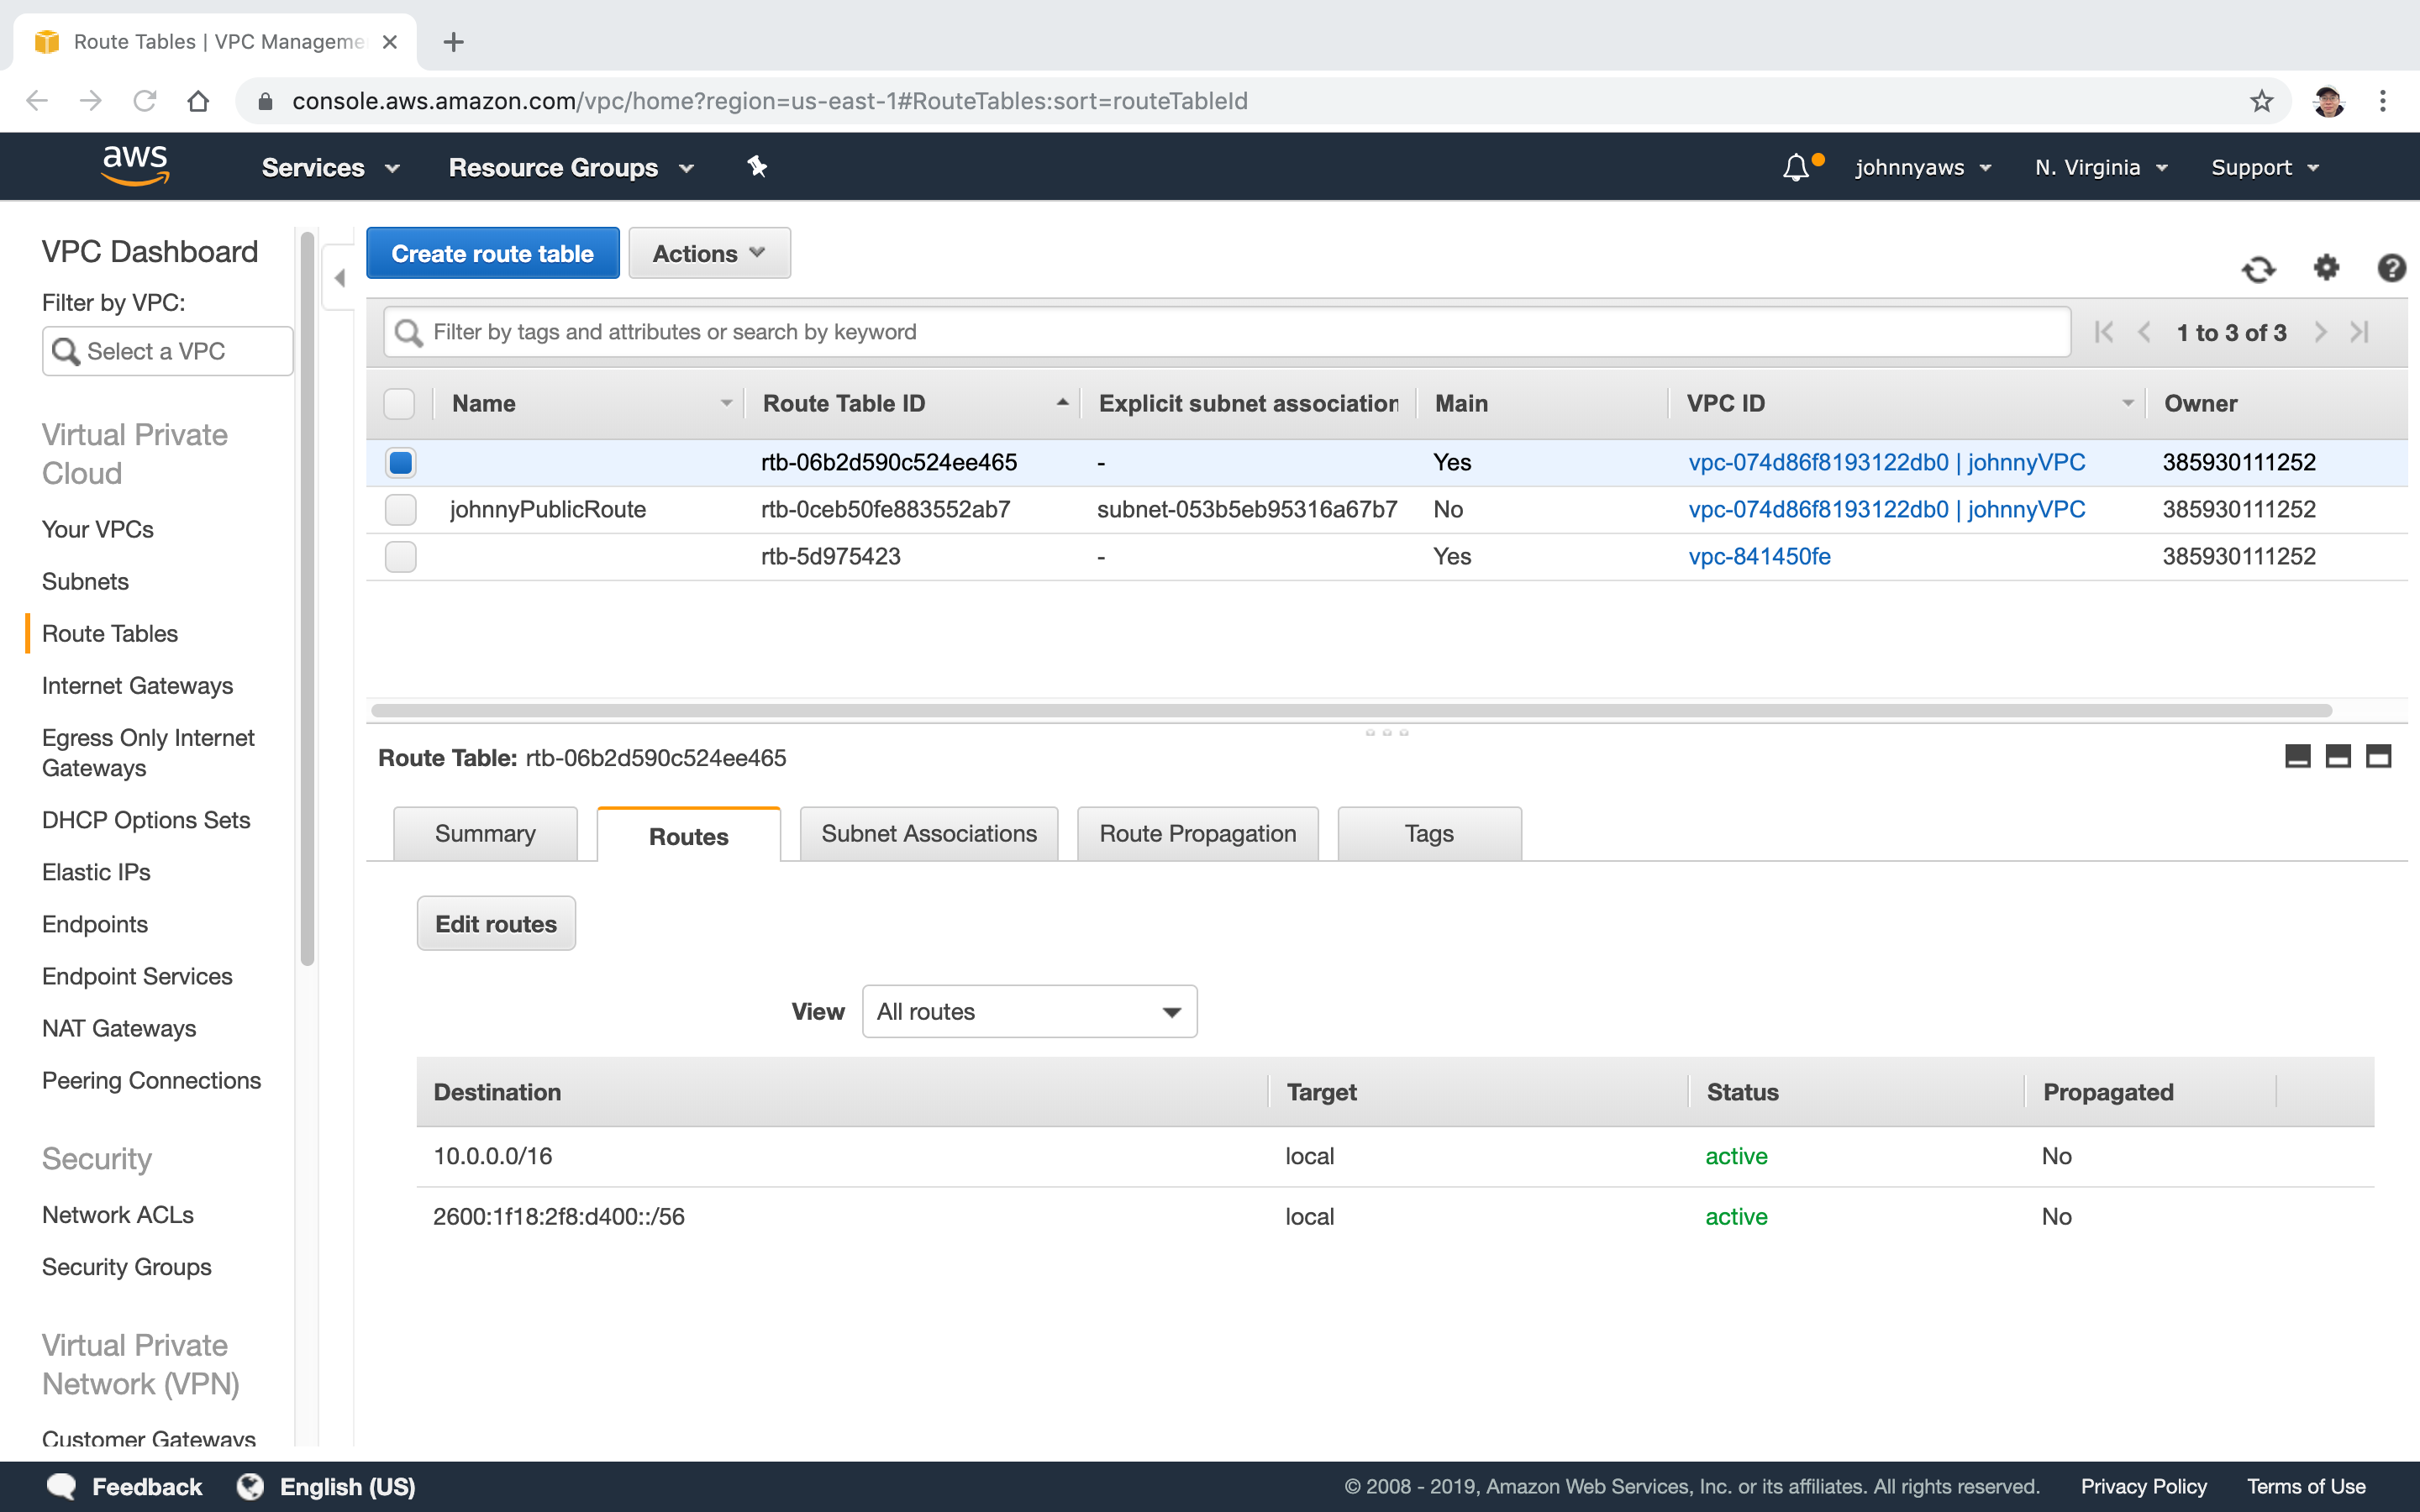This screenshot has width=2420, height=1512.
Task: Focus the Select a VPC filter field
Action: [x=167, y=351]
